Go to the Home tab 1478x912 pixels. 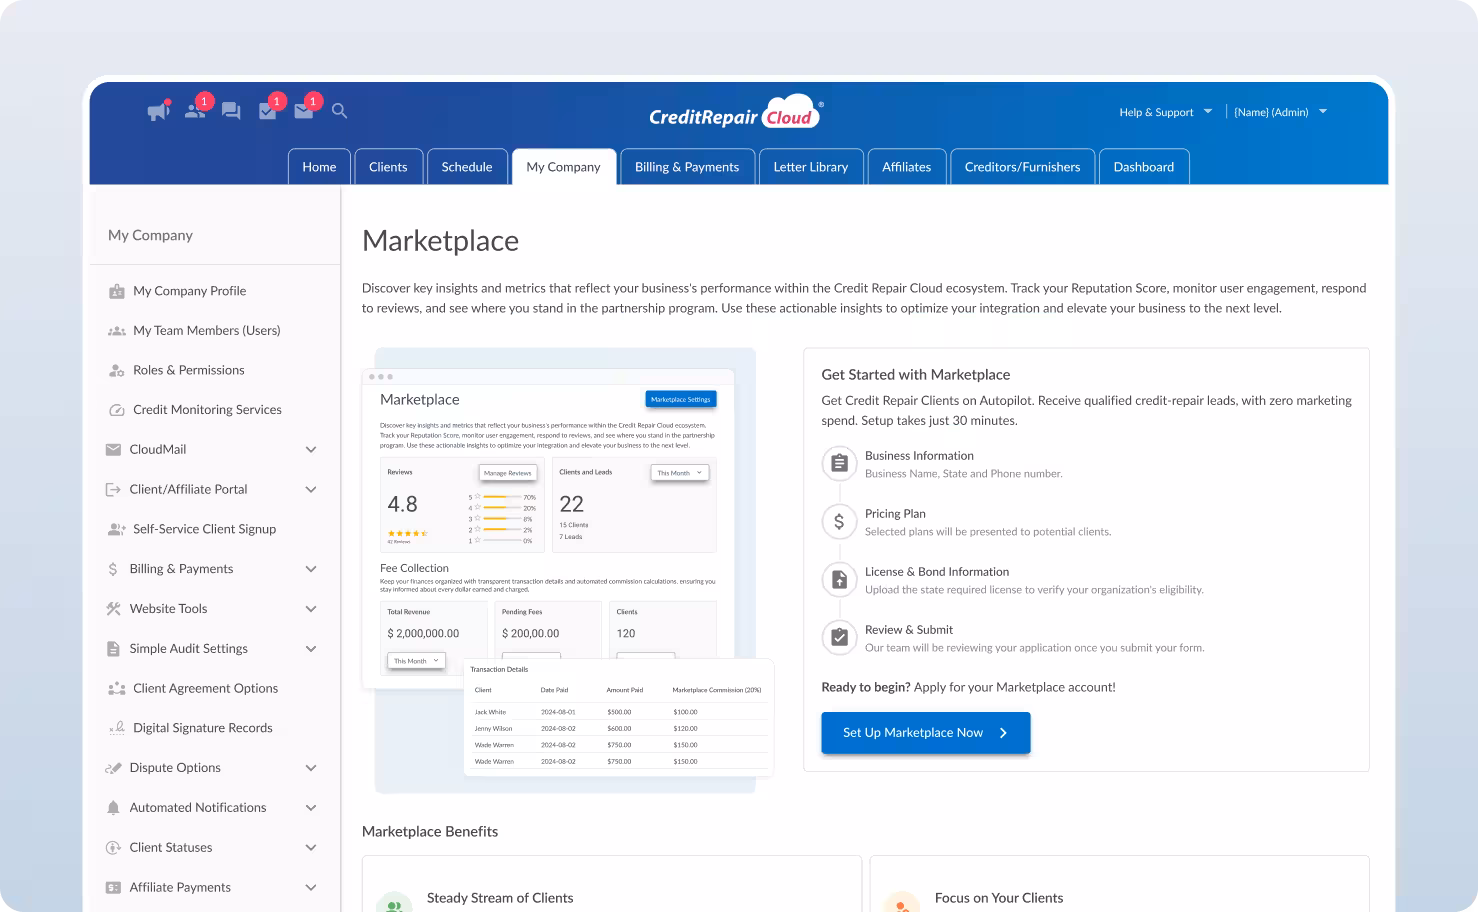(319, 167)
